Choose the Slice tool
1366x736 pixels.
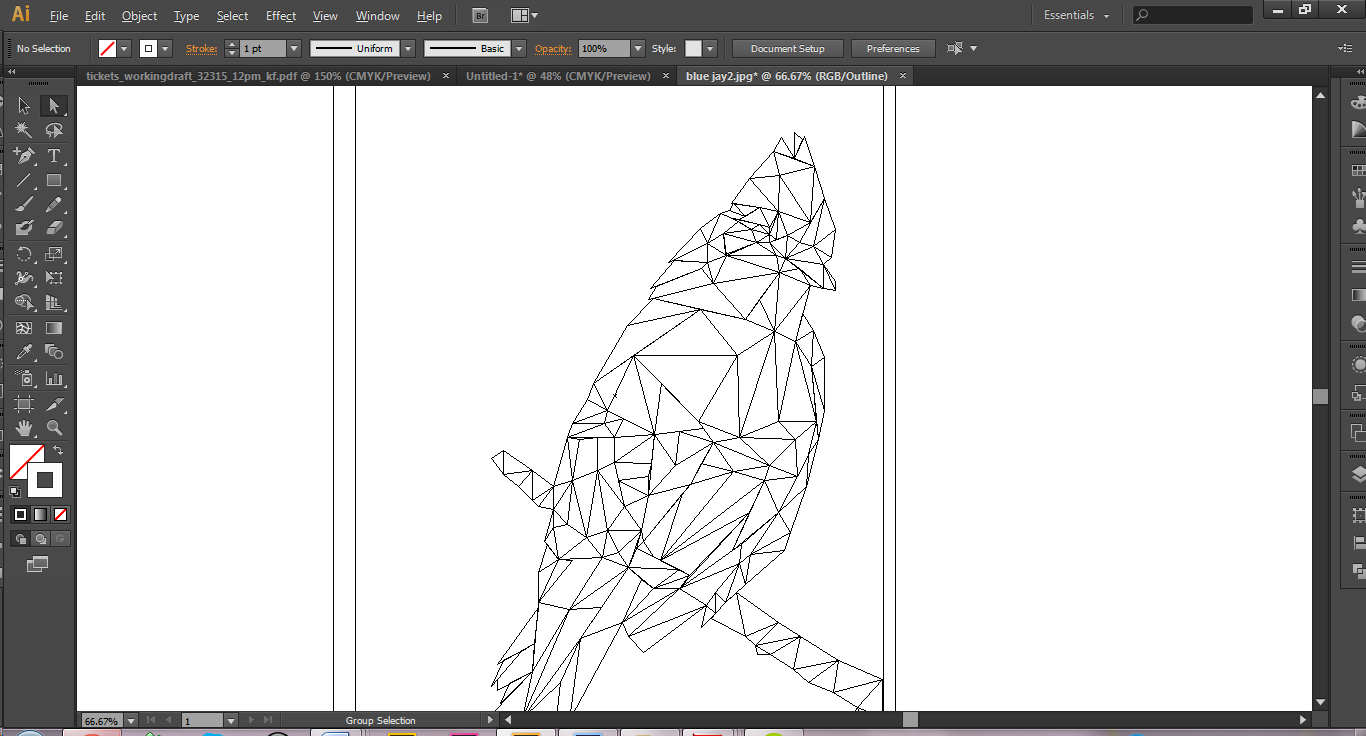click(54, 404)
